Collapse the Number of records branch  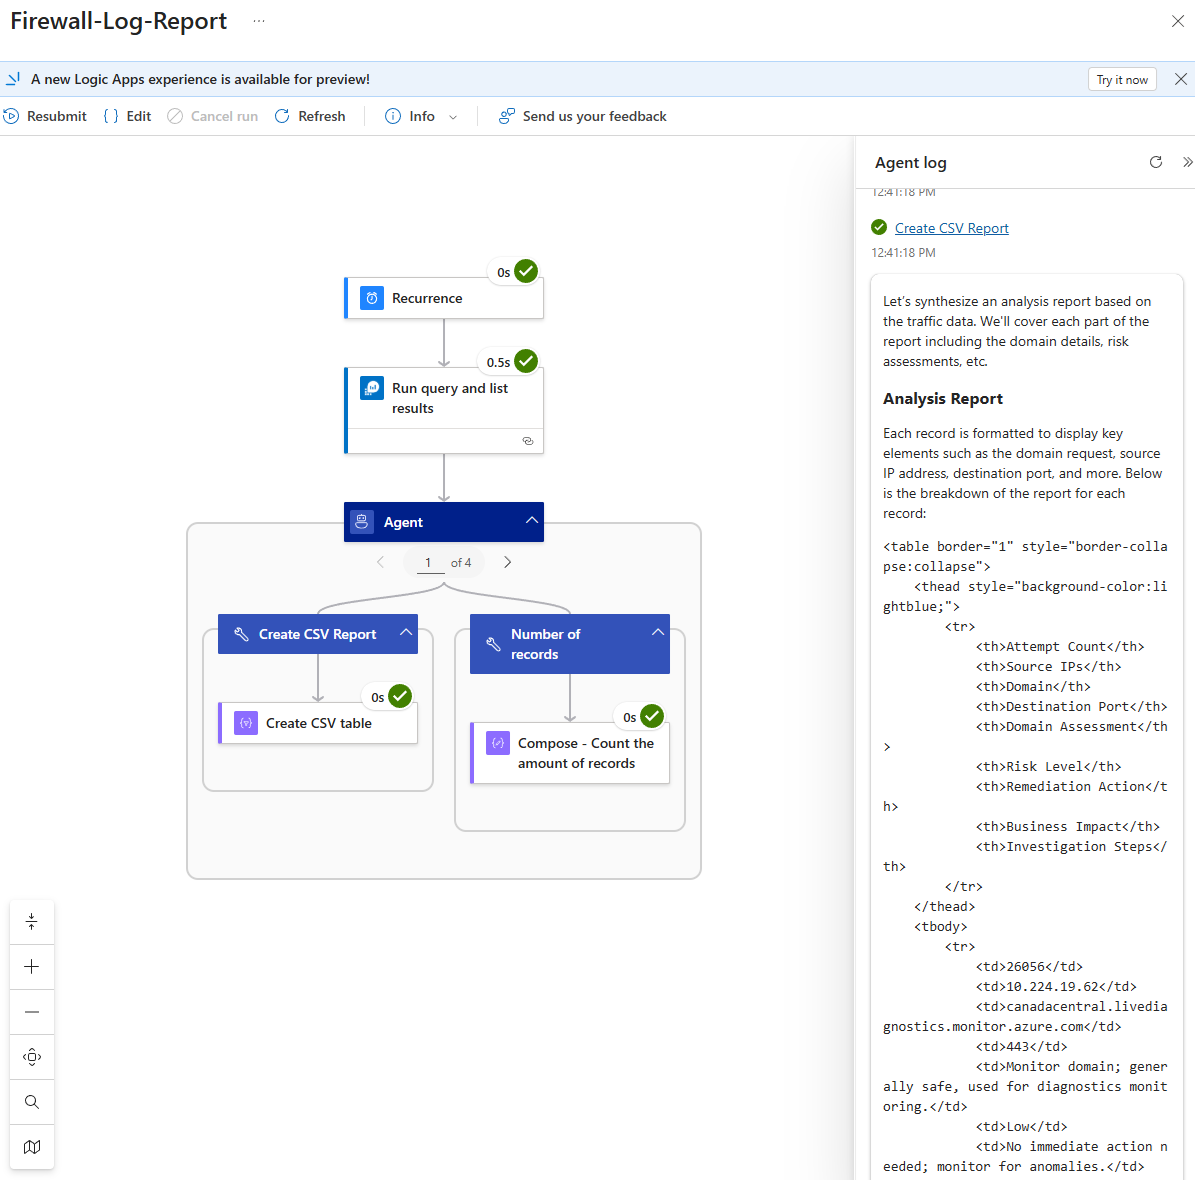pyautogui.click(x=657, y=633)
